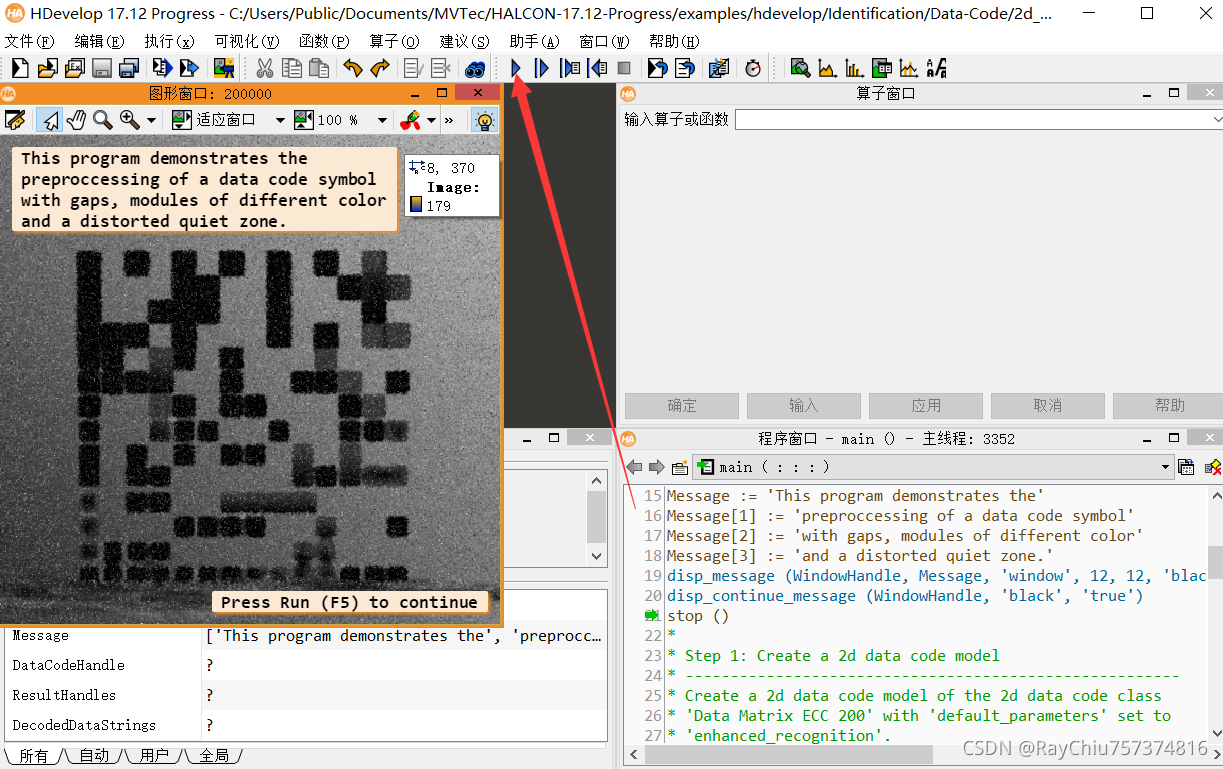
Task: Click the operator name input field
Action: pos(972,119)
